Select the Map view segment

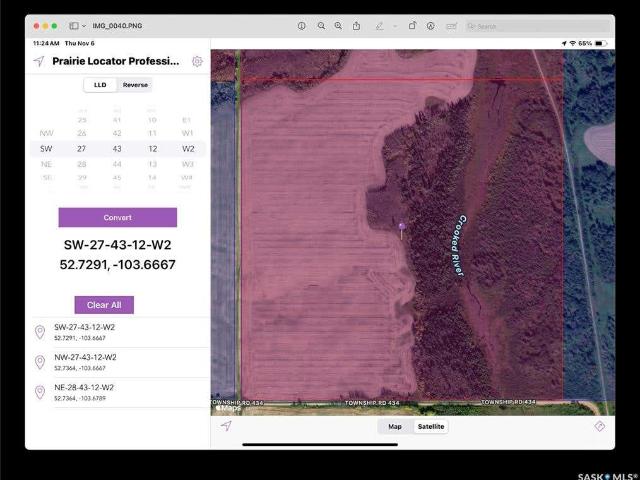[395, 427]
